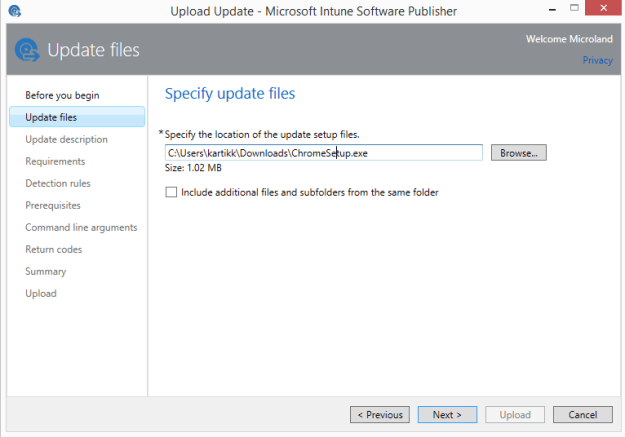Proceed with the Next button

click(447, 415)
